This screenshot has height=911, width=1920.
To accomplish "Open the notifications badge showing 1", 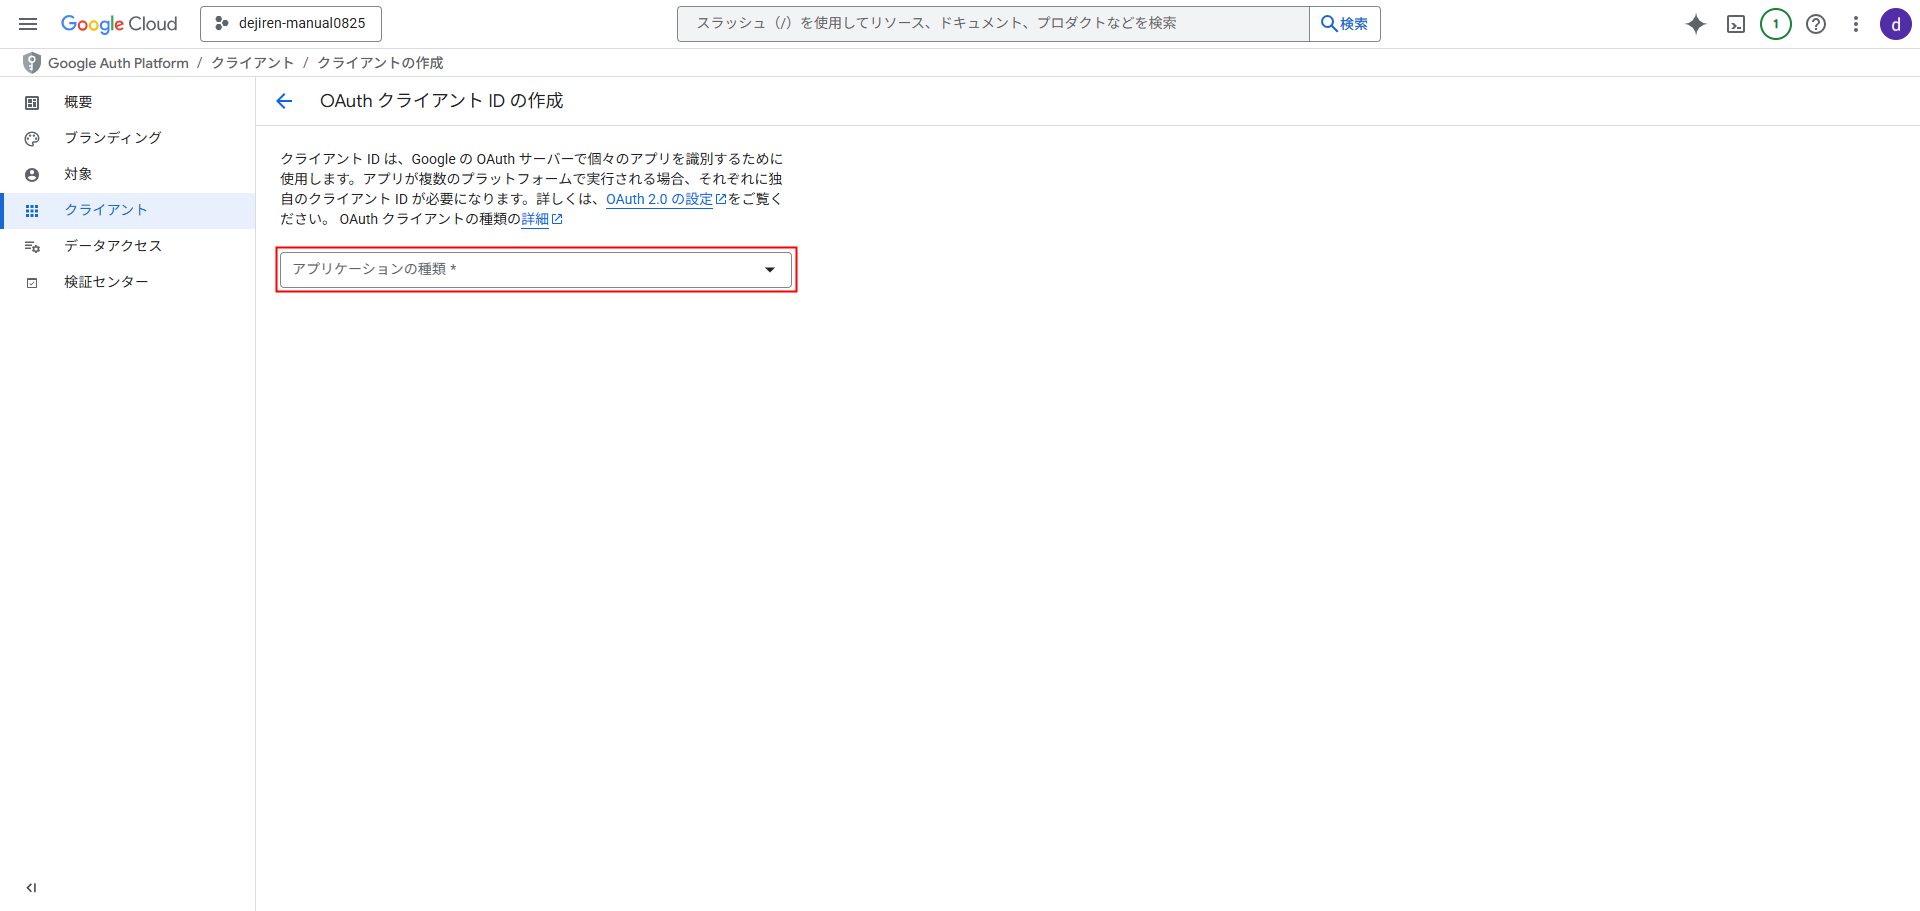I will point(1776,24).
